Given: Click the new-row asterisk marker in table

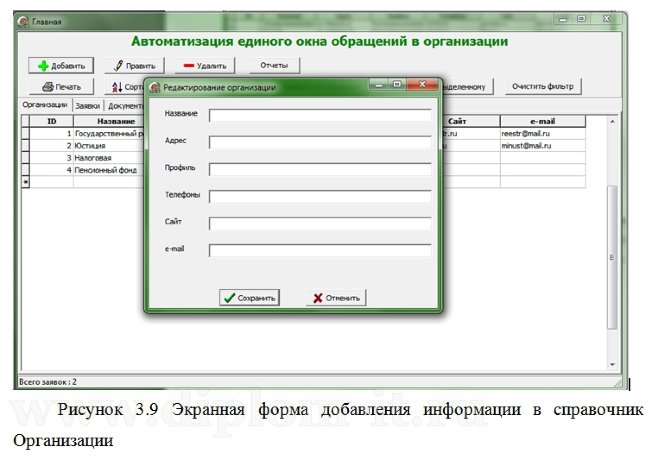Looking at the screenshot, I should click(25, 182).
